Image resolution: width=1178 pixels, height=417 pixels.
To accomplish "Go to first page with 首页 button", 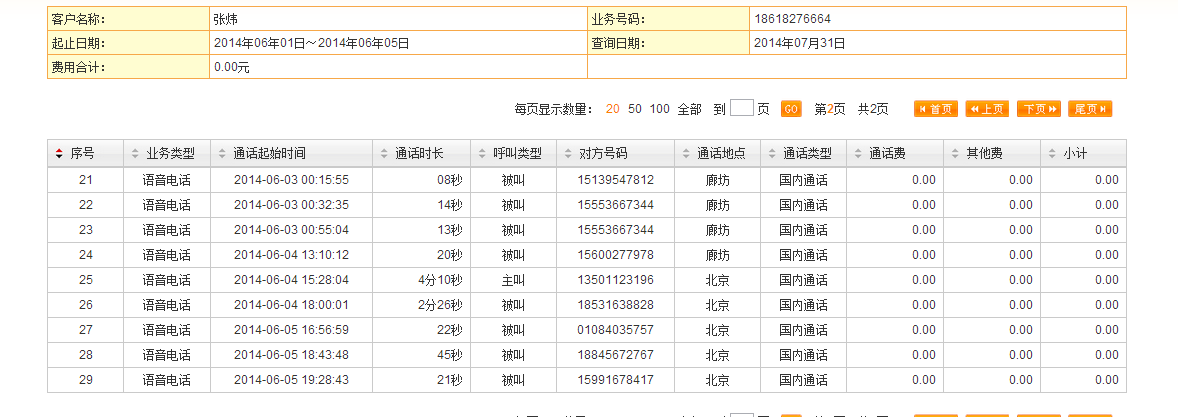I will (935, 109).
